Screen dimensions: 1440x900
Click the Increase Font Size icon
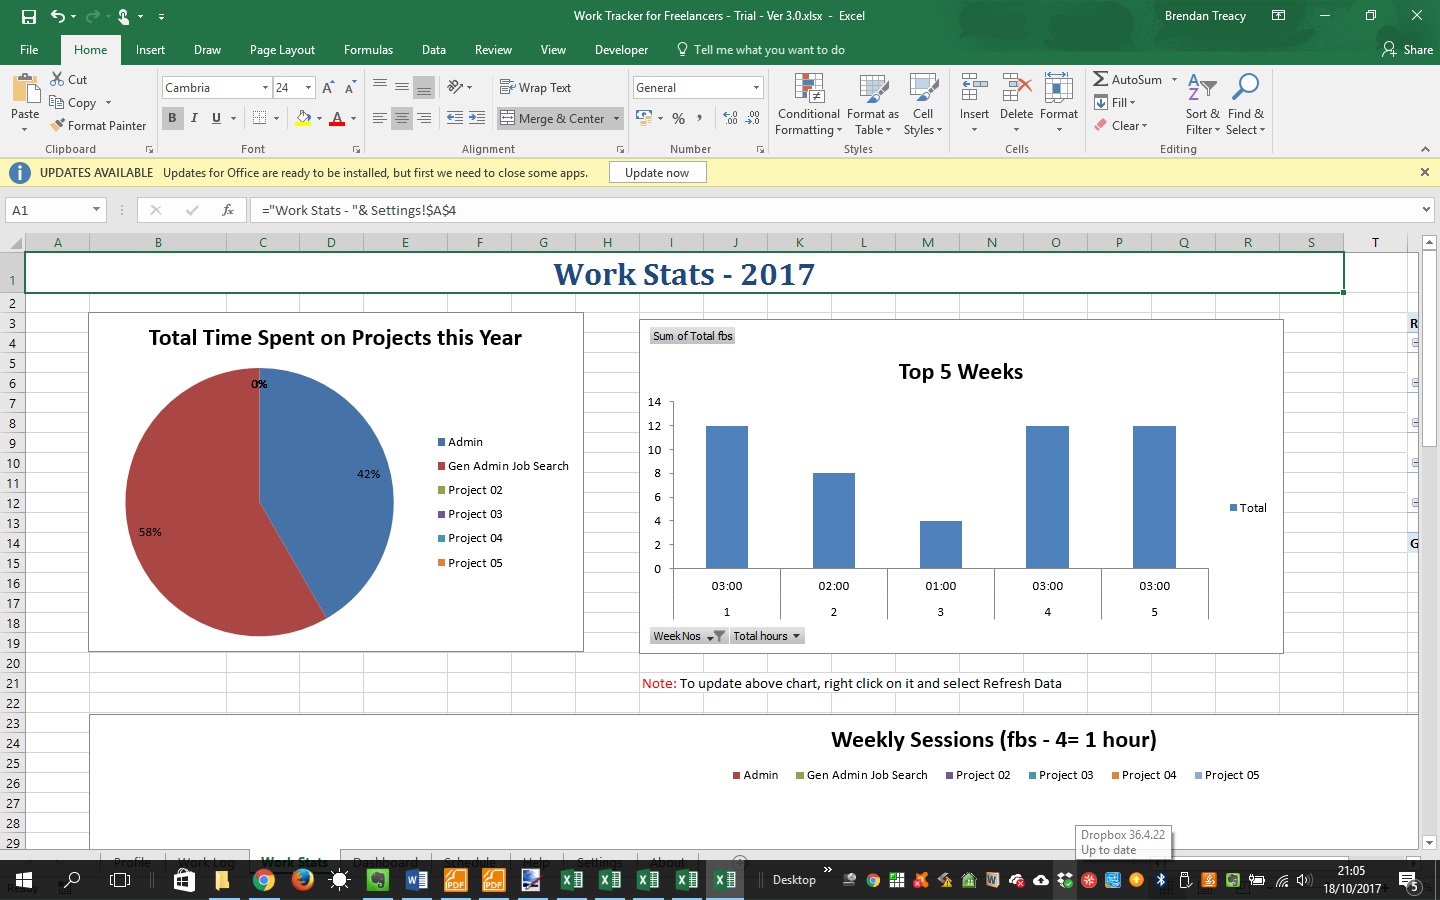tap(328, 88)
